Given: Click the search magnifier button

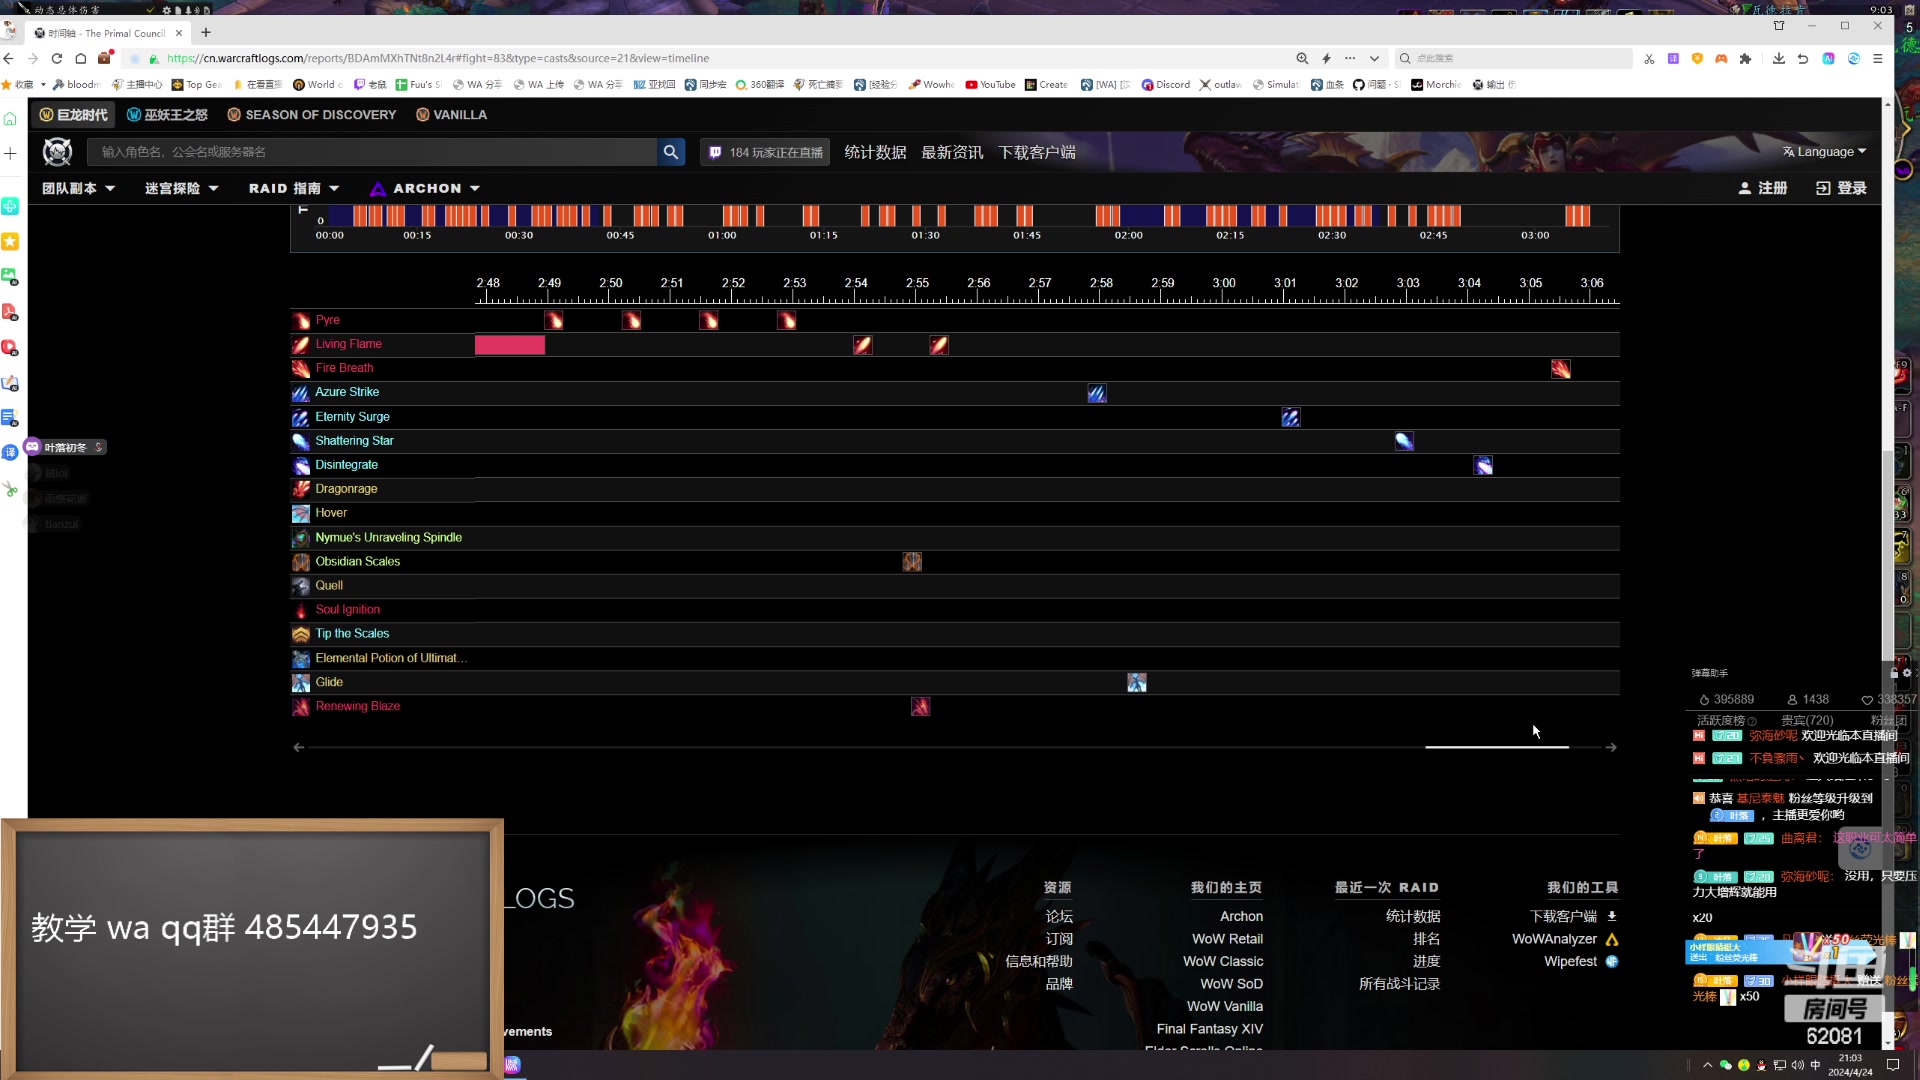Looking at the screenshot, I should coord(670,152).
